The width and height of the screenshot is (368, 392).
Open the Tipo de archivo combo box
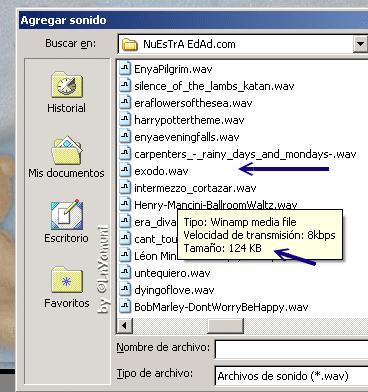[x=292, y=376]
